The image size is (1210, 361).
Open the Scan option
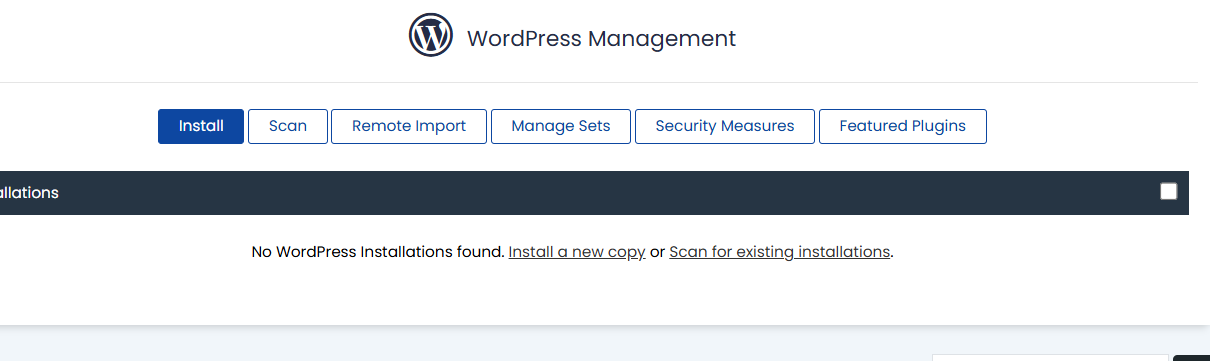[288, 126]
